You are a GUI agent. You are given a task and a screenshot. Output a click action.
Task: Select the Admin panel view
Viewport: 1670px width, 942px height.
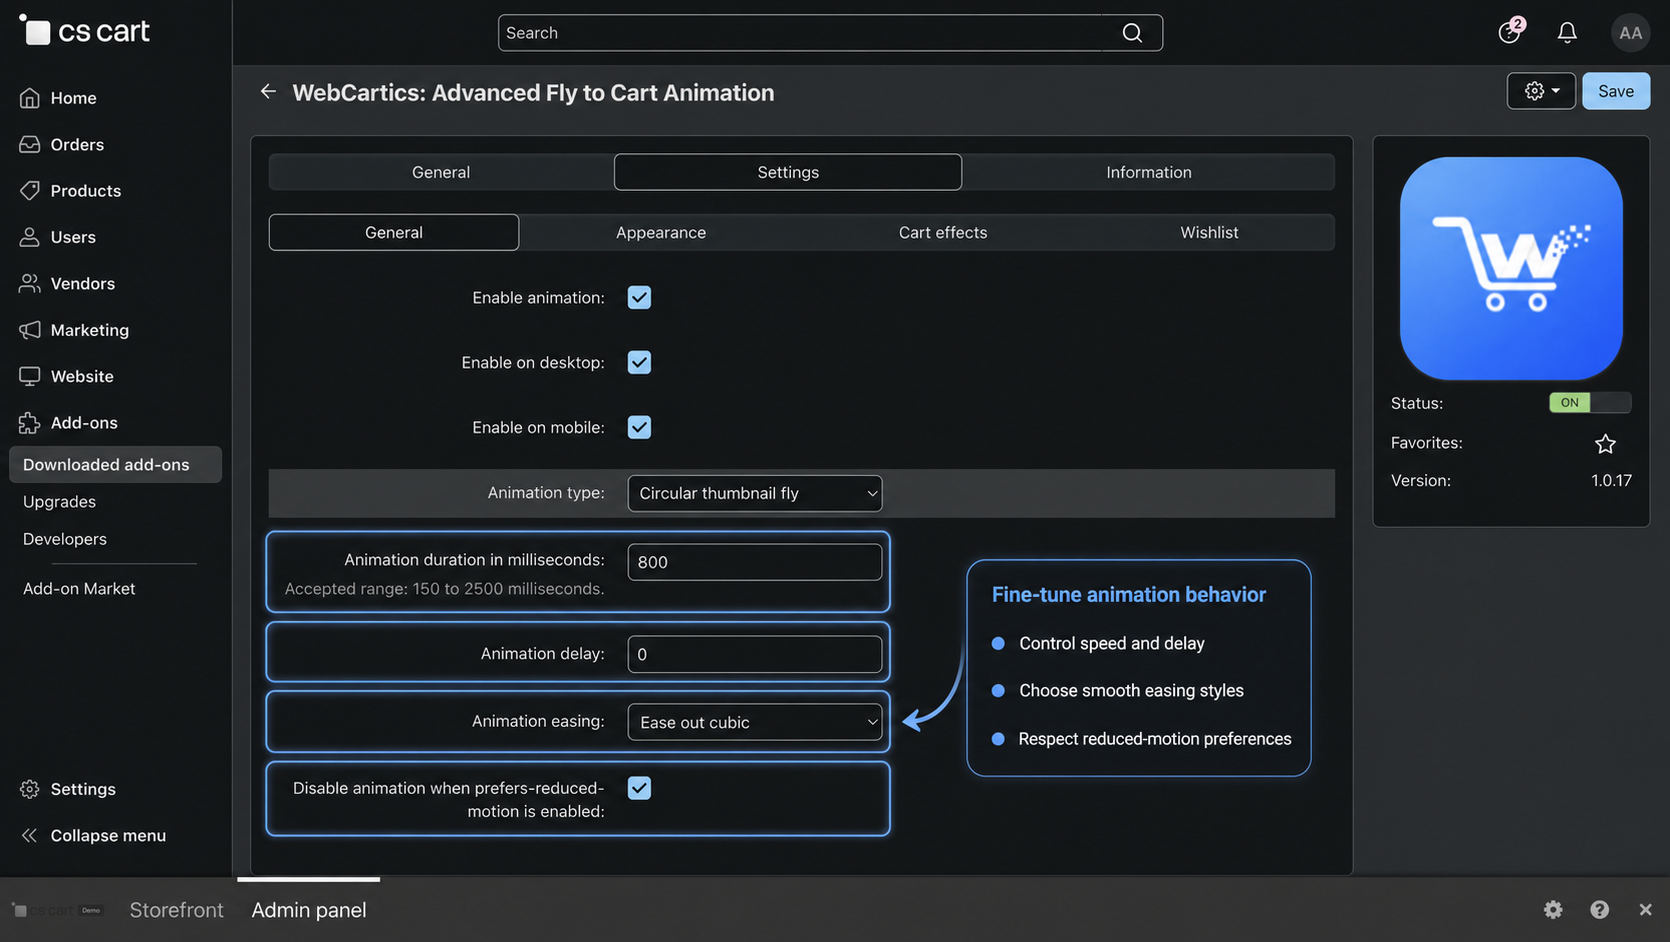click(x=309, y=910)
